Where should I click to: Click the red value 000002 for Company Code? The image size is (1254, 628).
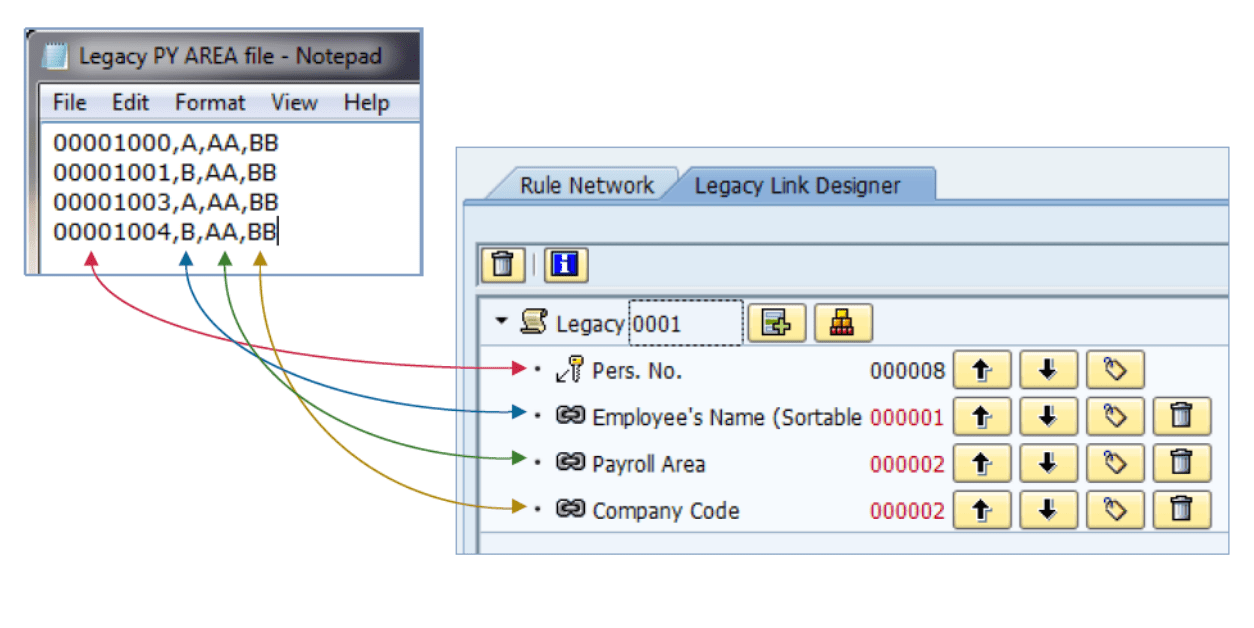pos(907,511)
